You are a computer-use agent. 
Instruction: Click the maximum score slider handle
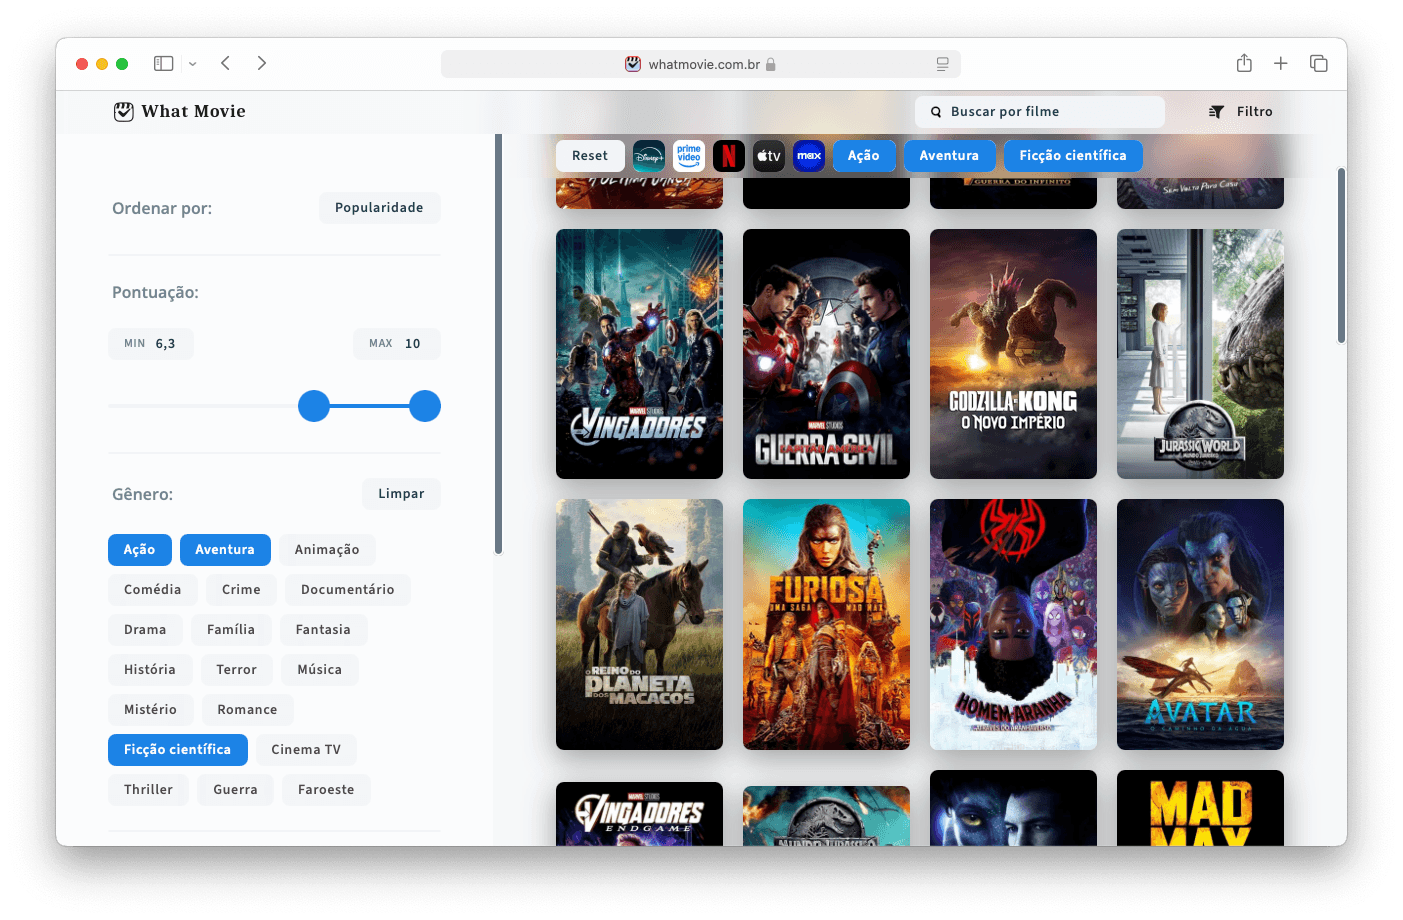(x=425, y=406)
